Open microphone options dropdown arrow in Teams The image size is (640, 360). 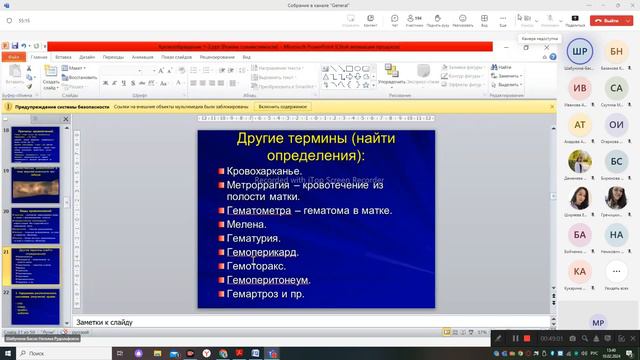[x=561, y=20]
